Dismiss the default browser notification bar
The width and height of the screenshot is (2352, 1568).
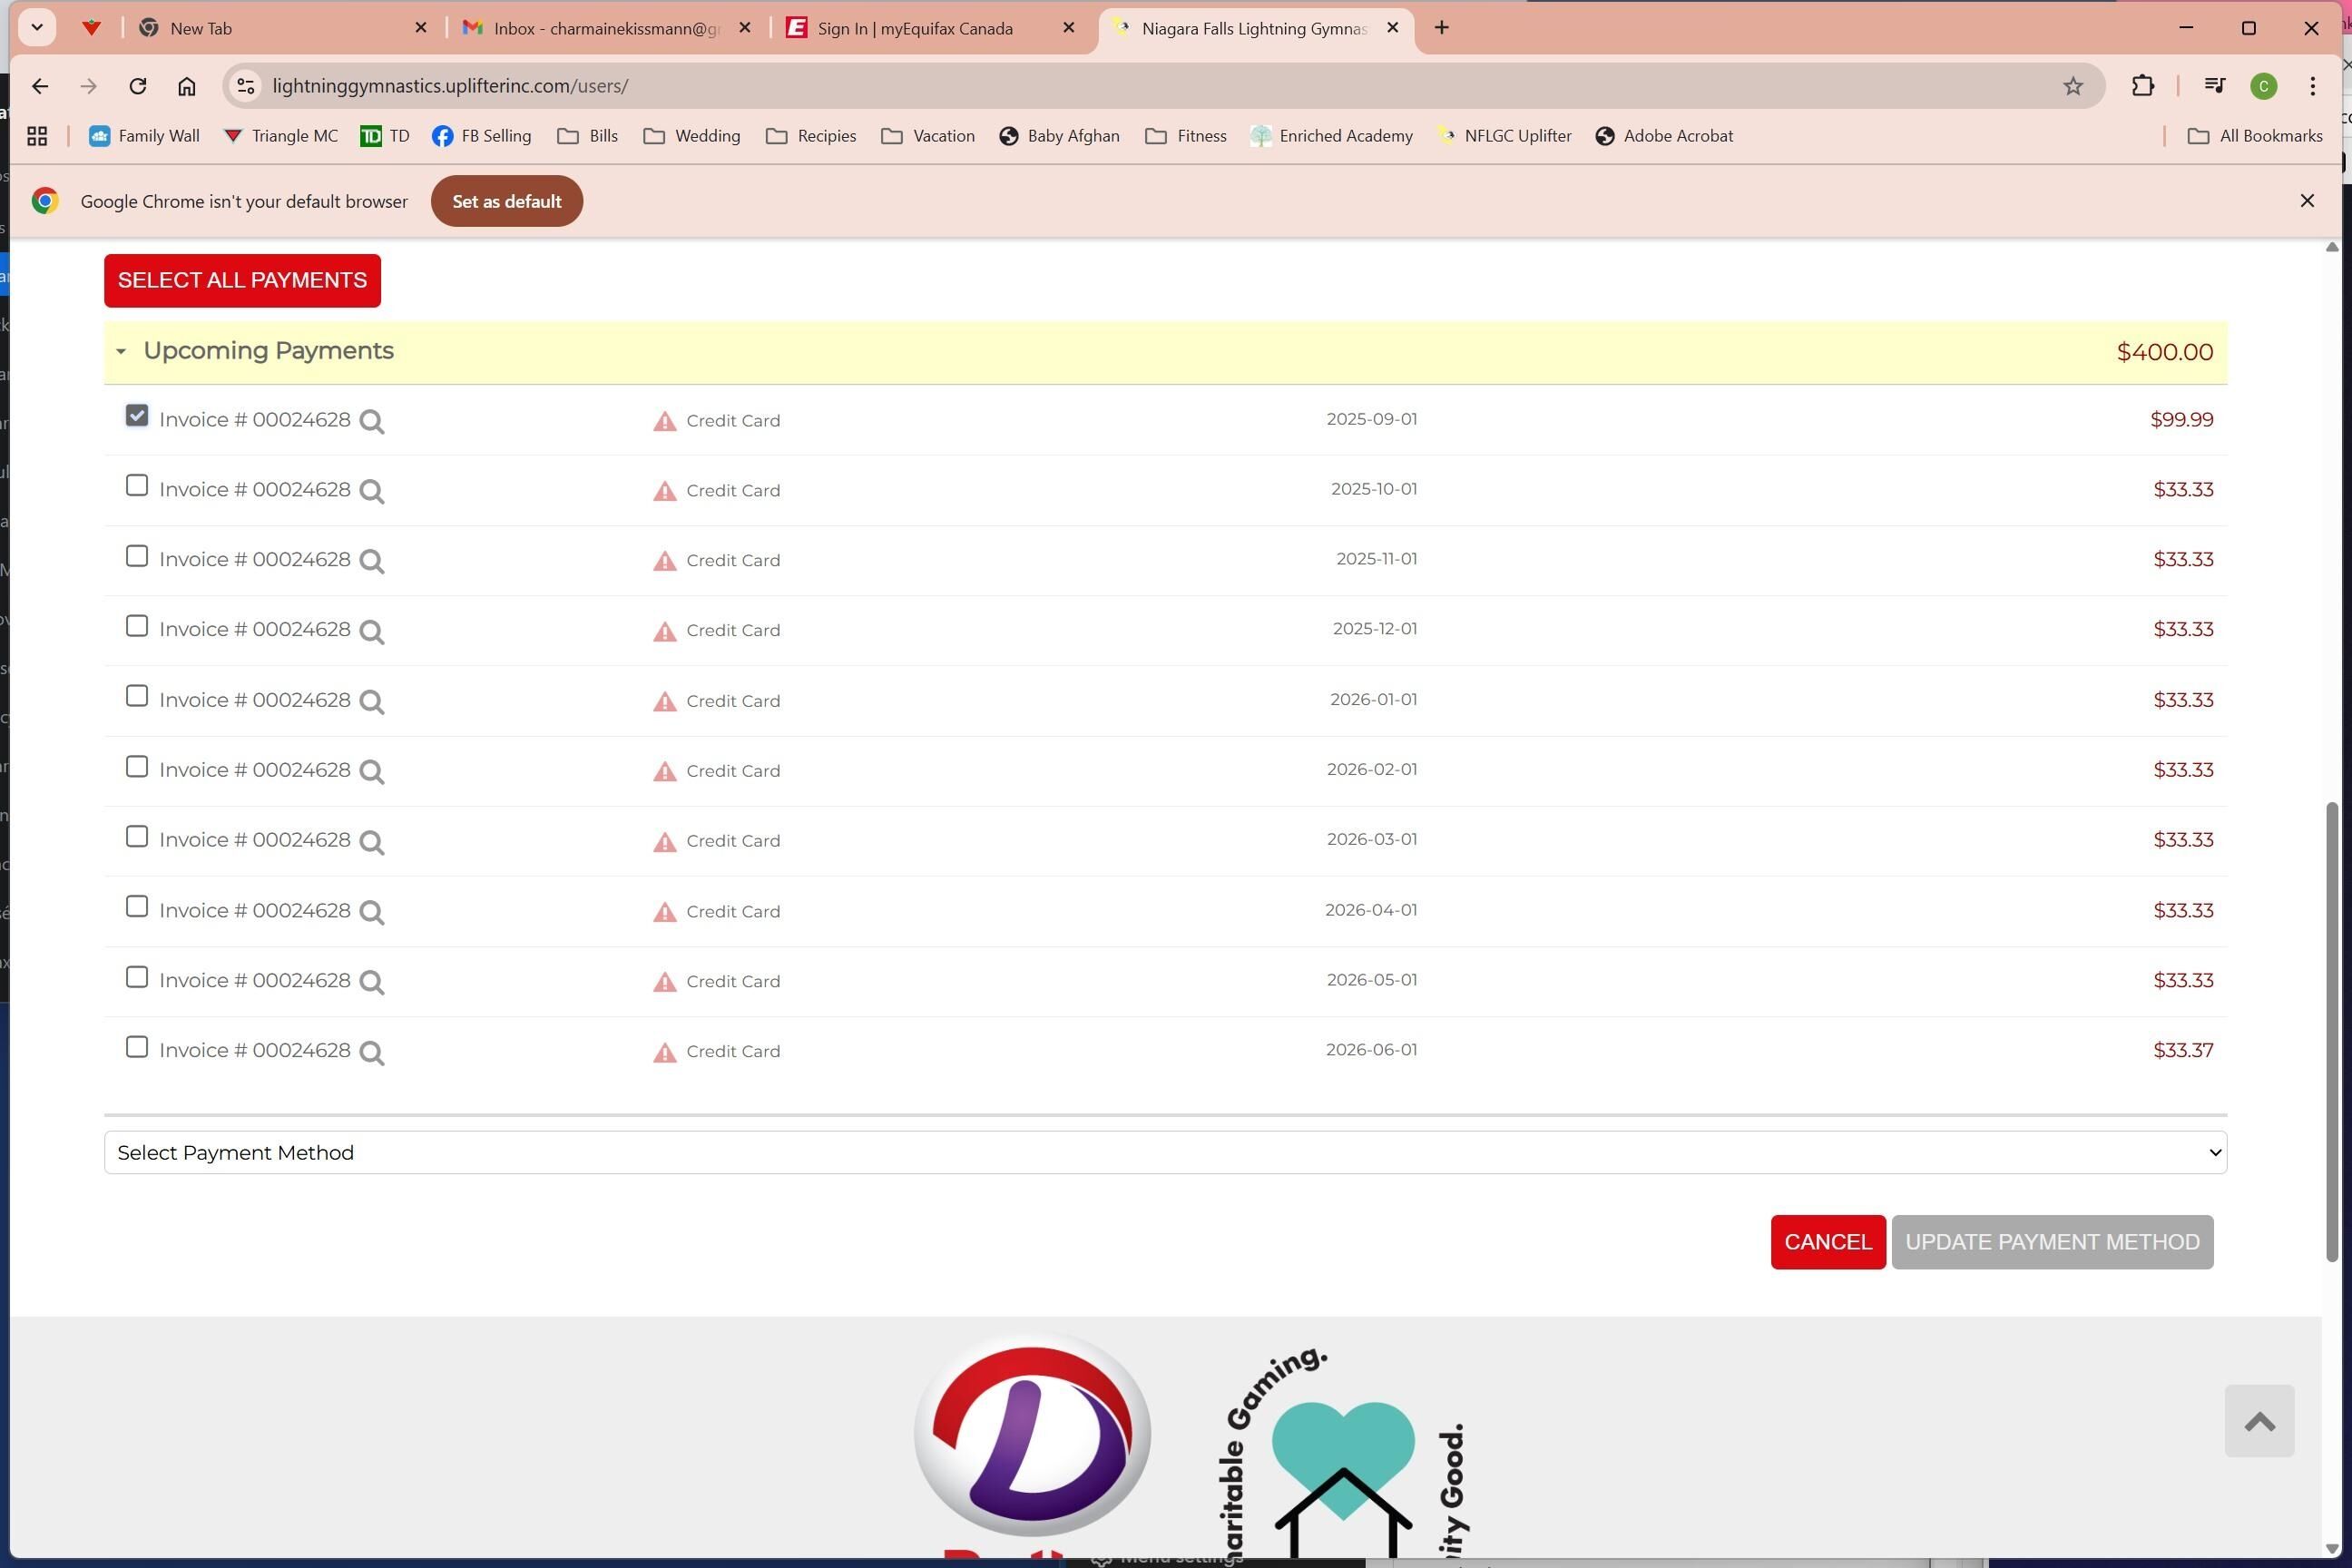[x=2307, y=201]
